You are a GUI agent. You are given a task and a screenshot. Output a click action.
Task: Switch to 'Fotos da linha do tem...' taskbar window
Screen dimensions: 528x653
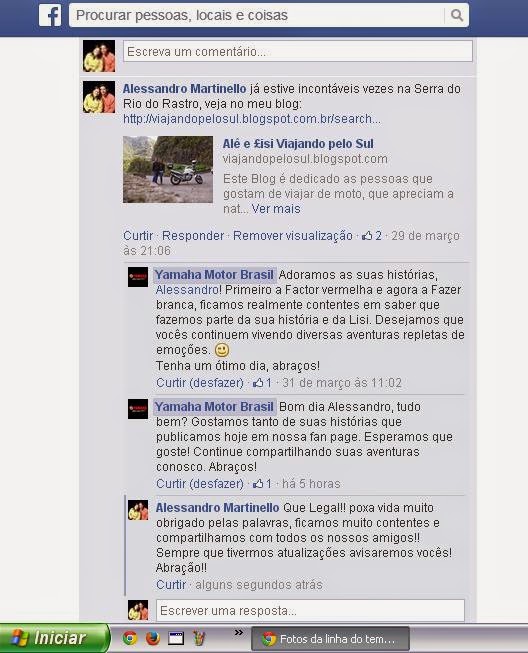[x=331, y=639]
